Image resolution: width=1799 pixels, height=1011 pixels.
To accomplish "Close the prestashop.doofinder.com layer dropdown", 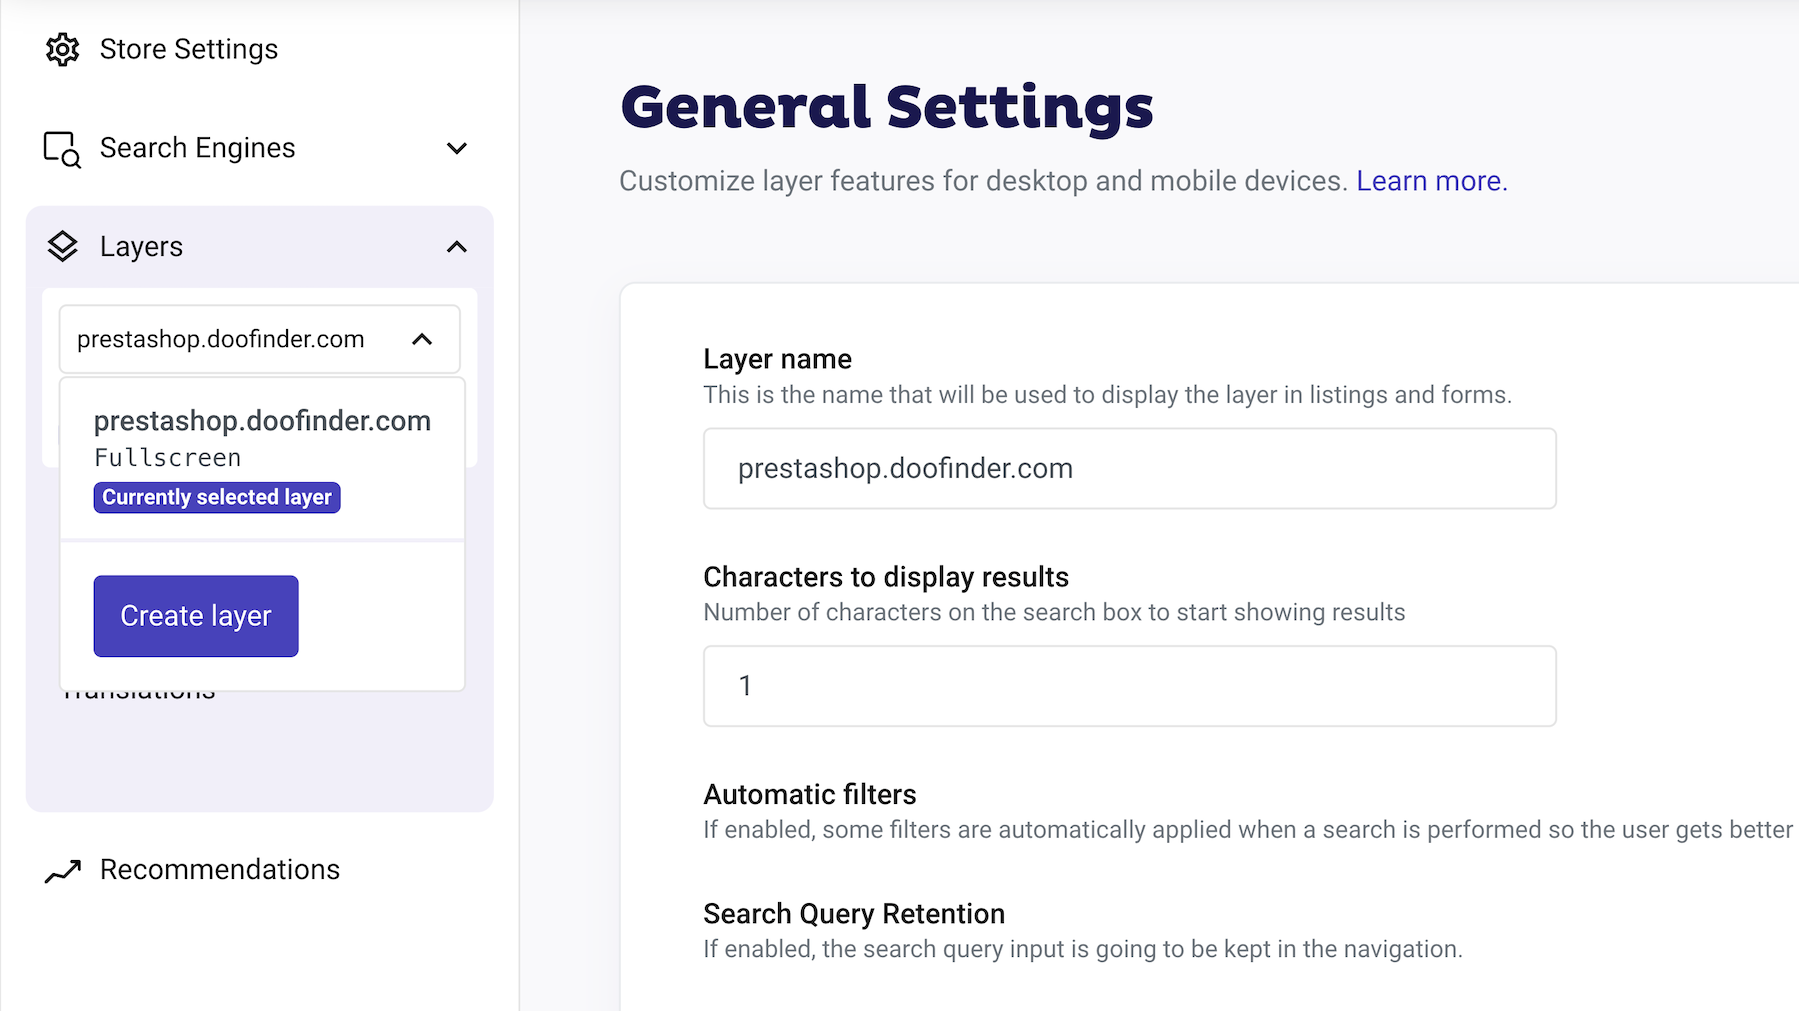I will 259,339.
